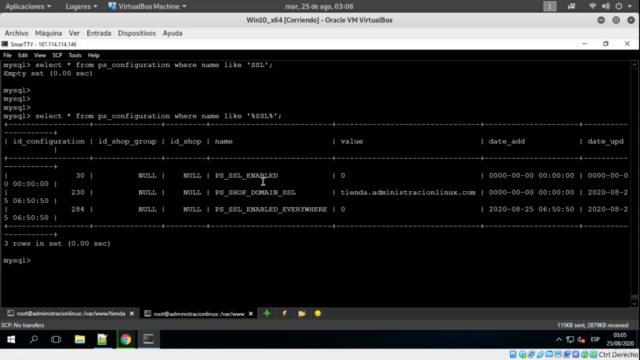Viewport: 640px width, 360px height.
Task: Expand the Aplicaciones dropdown in top panel
Action: pos(28,6)
